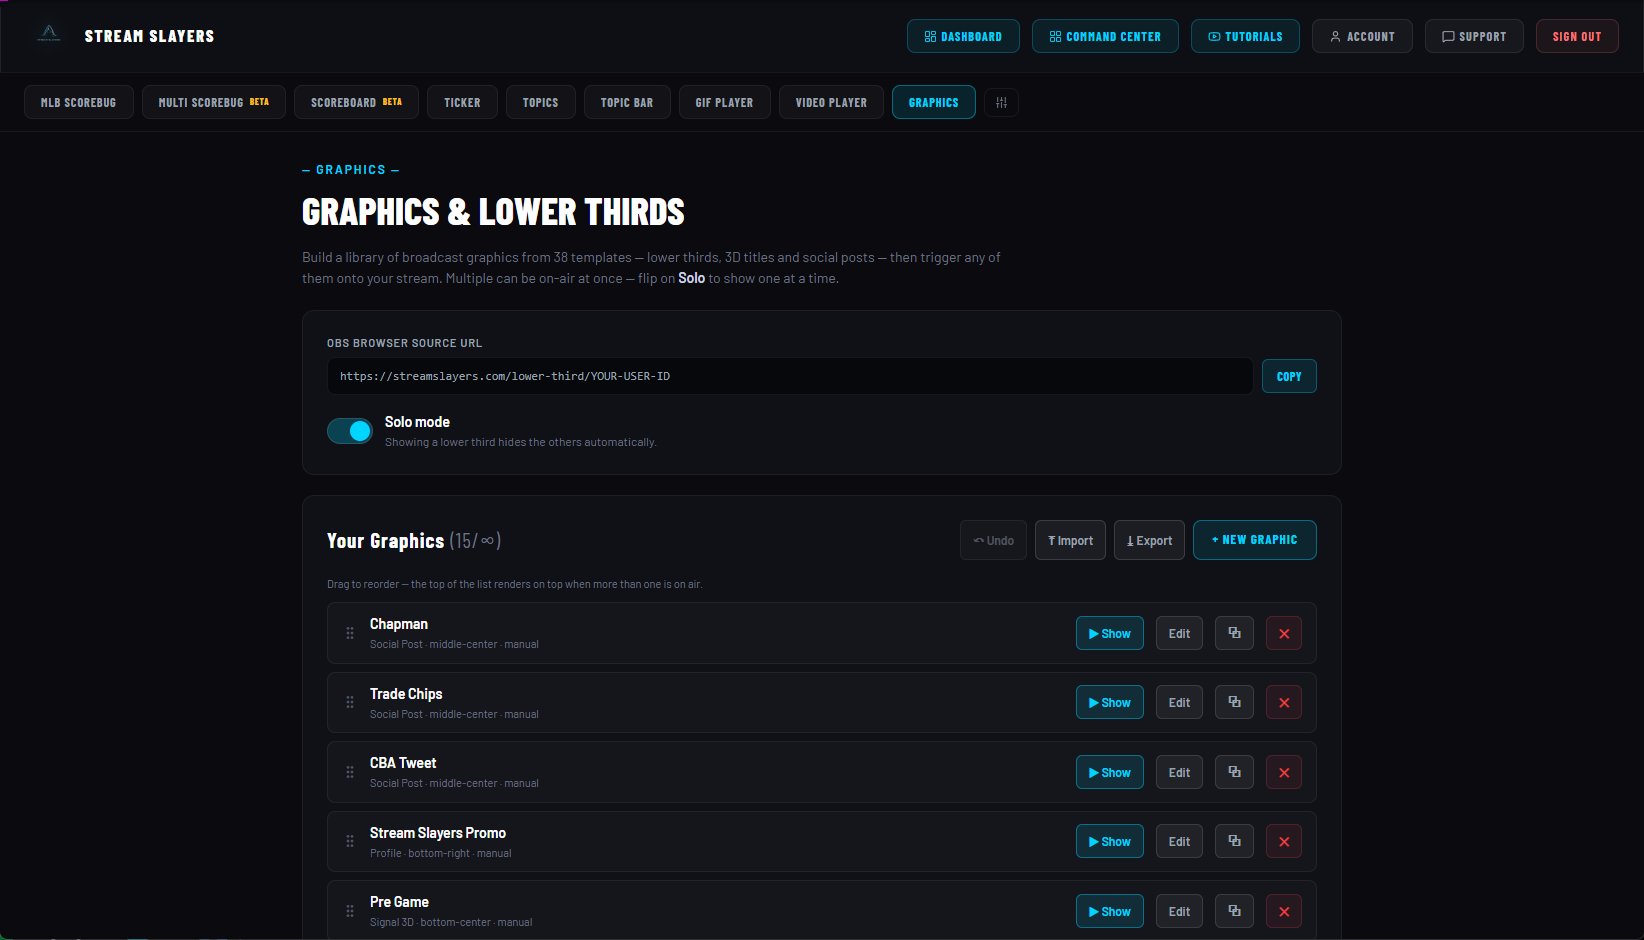The width and height of the screenshot is (1644, 940).
Task: Delete the Trade Chips graphic
Action: pos(1284,702)
